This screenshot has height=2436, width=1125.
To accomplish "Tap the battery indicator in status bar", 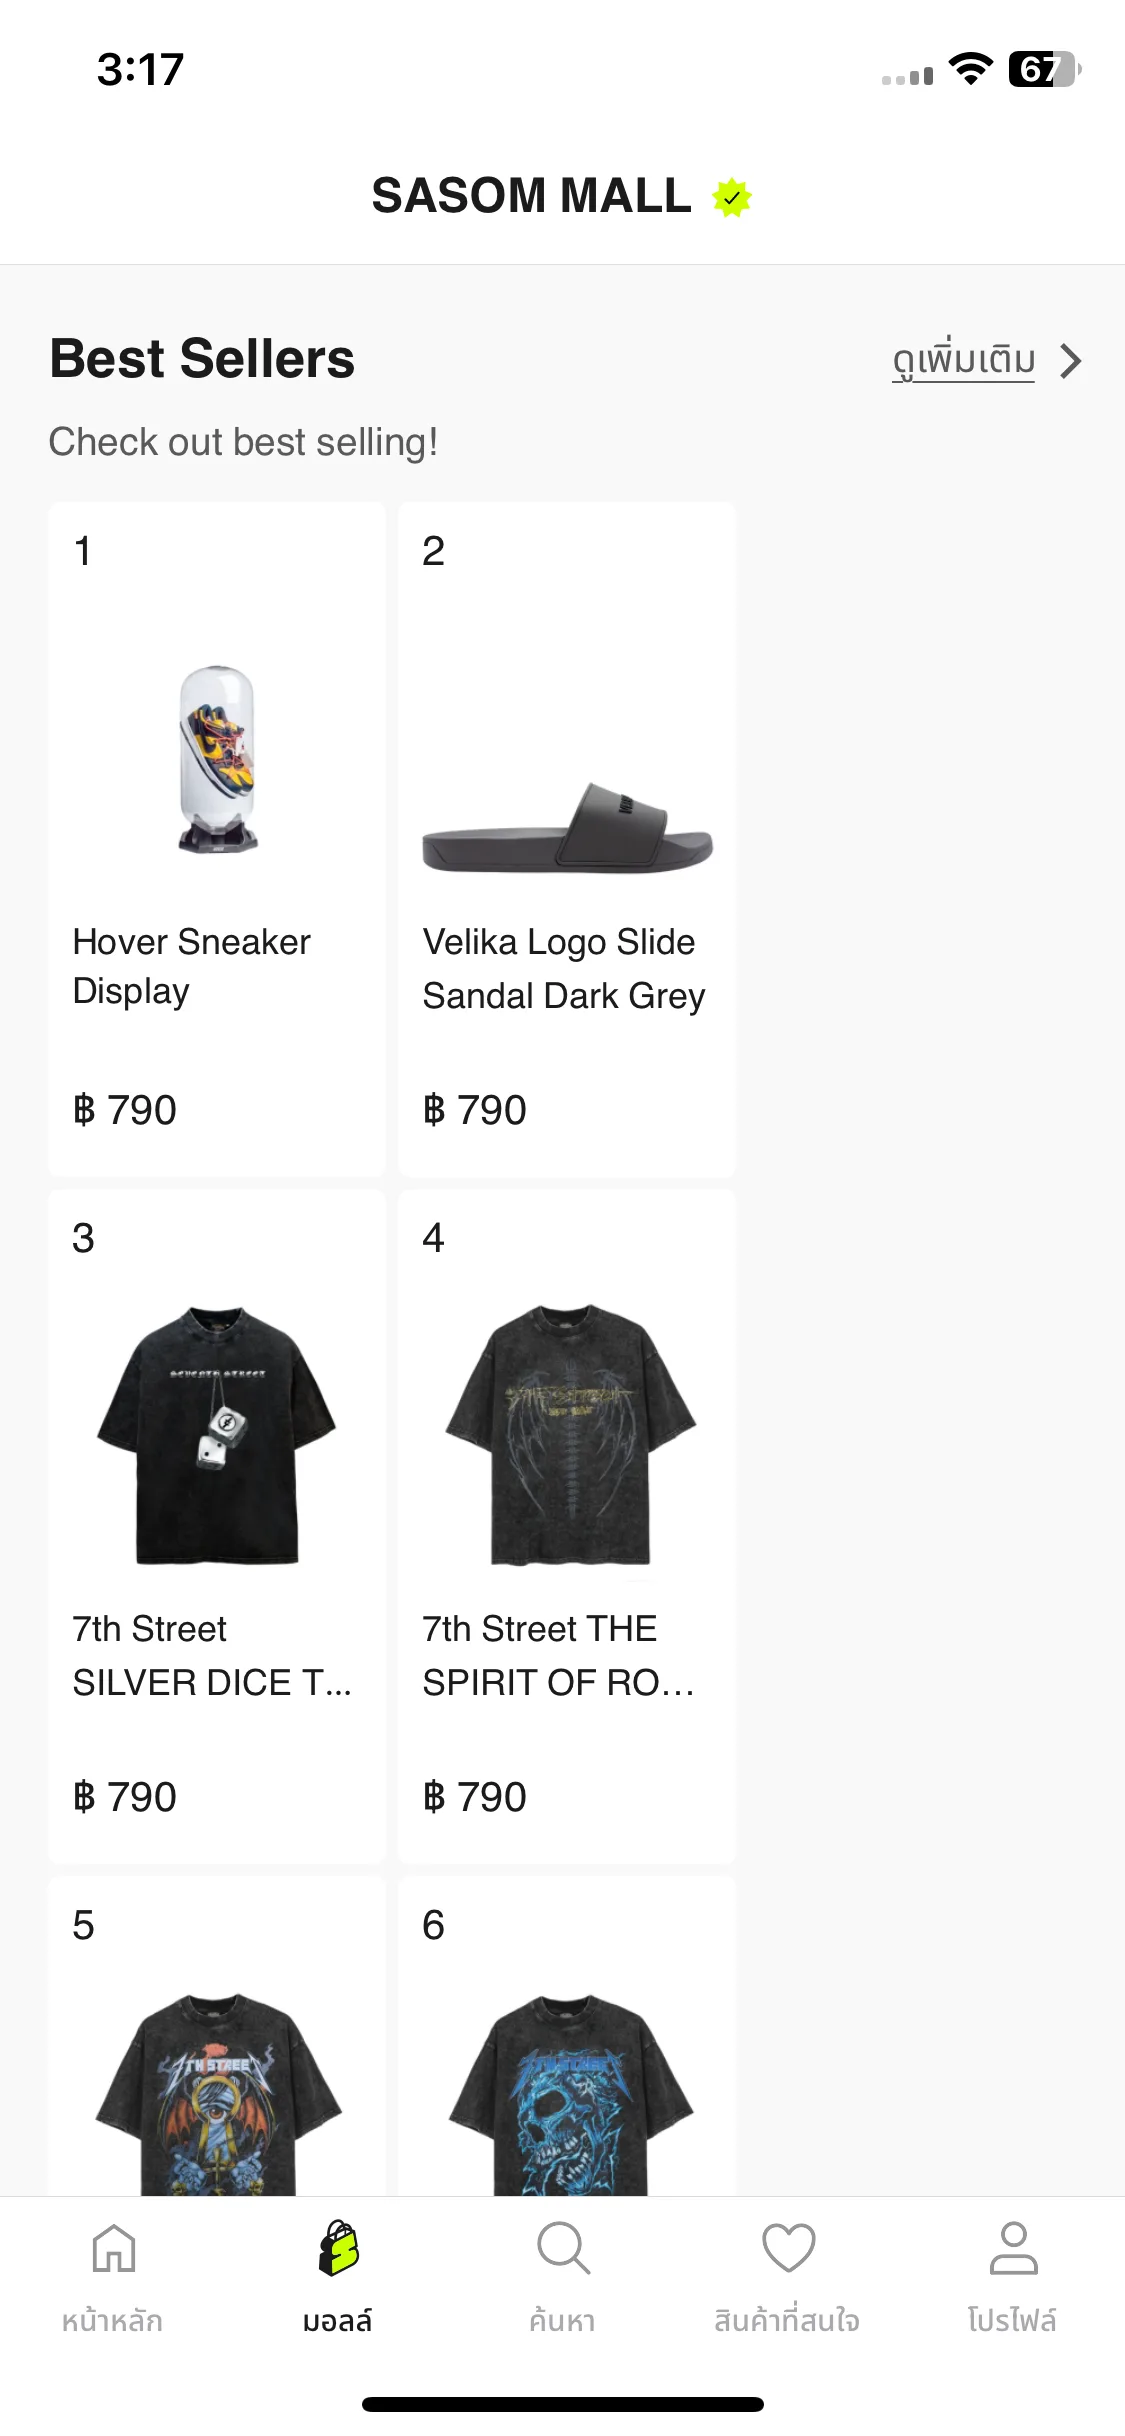I will pos(1045,69).
